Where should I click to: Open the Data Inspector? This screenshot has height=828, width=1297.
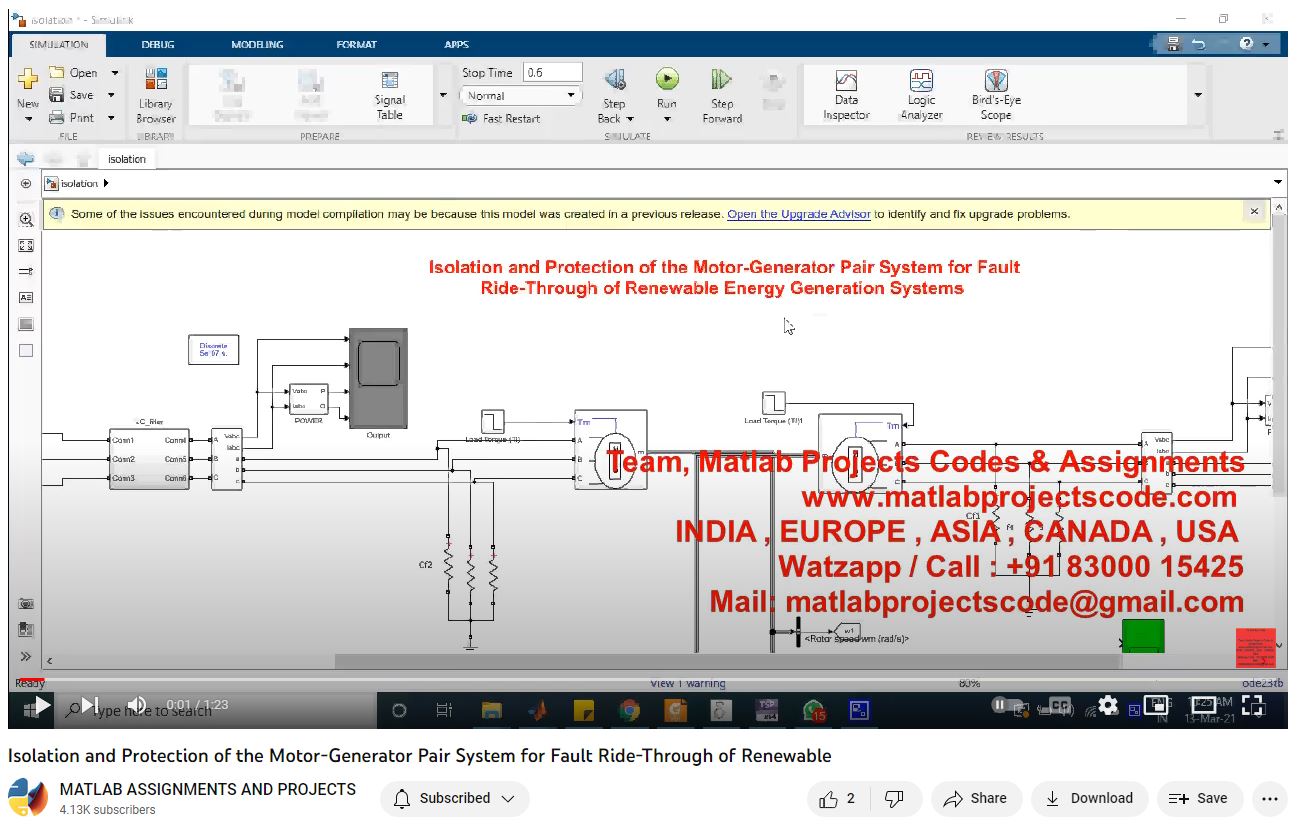click(x=846, y=95)
